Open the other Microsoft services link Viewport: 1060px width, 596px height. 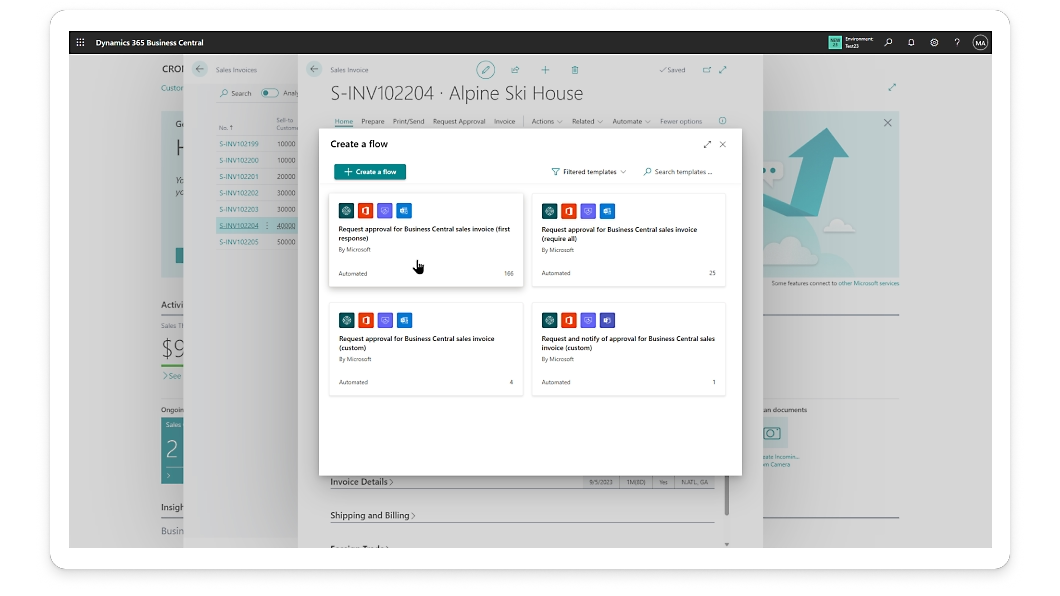(869, 283)
